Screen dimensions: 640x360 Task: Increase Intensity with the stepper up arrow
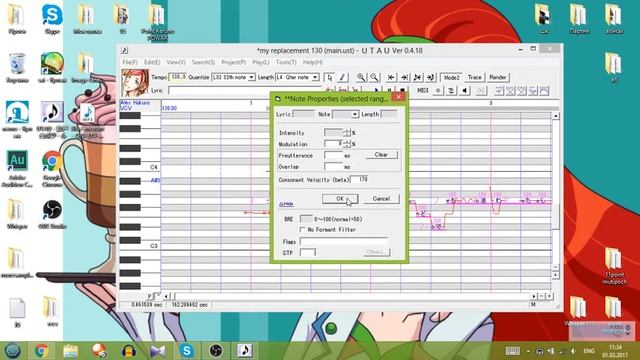tap(347, 131)
